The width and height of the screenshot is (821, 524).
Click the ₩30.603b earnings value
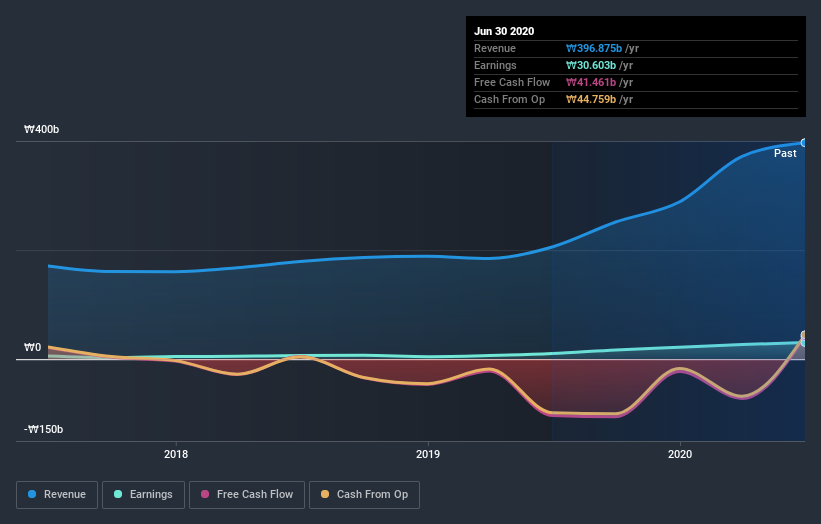(x=591, y=65)
